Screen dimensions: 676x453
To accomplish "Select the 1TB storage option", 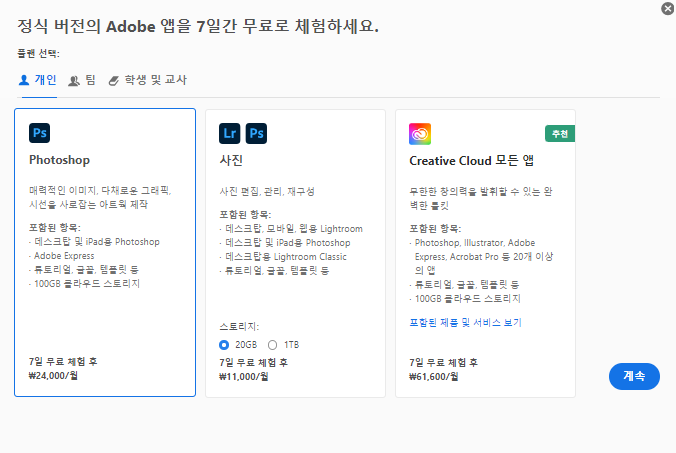I will pos(273,345).
